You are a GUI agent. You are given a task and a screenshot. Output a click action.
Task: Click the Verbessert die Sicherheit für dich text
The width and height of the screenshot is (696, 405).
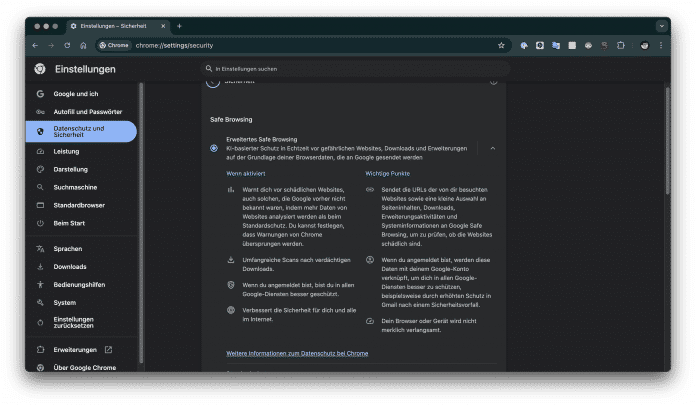[x=299, y=314]
